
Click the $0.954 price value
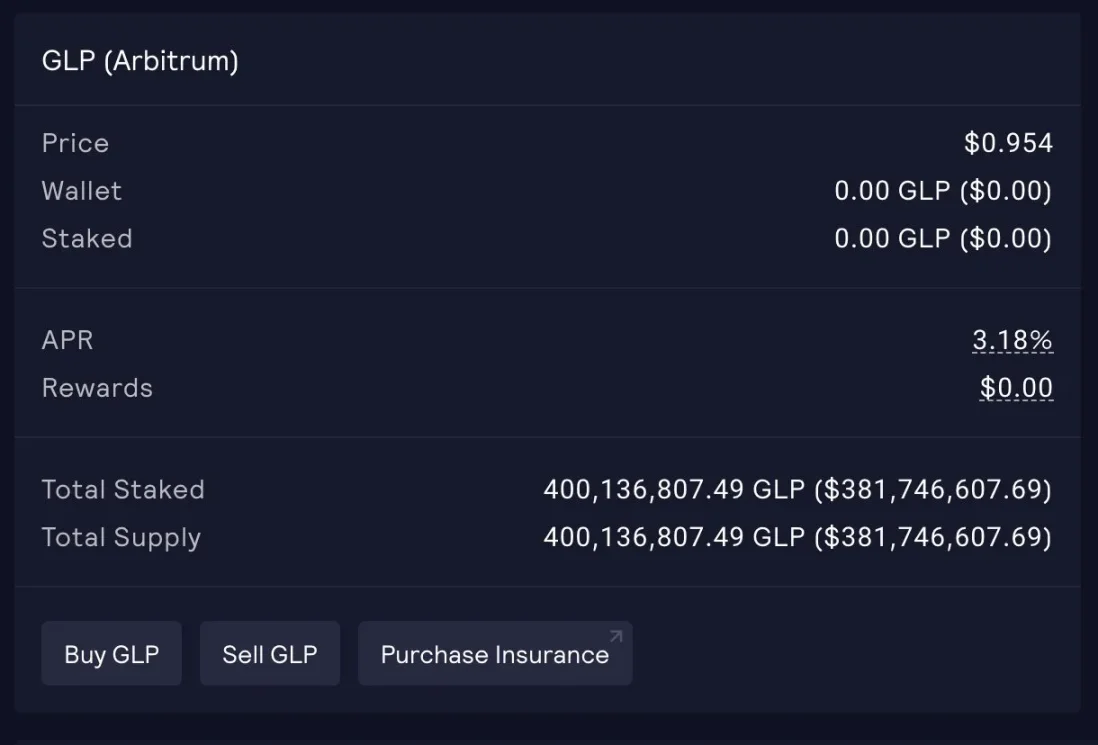1008,143
